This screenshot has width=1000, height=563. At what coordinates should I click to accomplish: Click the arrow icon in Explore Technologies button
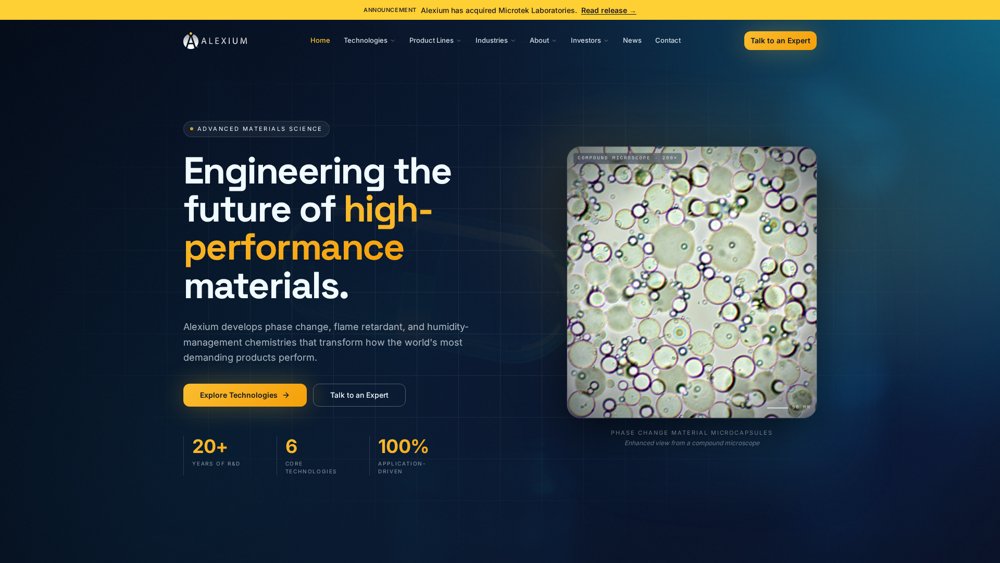pyautogui.click(x=286, y=395)
